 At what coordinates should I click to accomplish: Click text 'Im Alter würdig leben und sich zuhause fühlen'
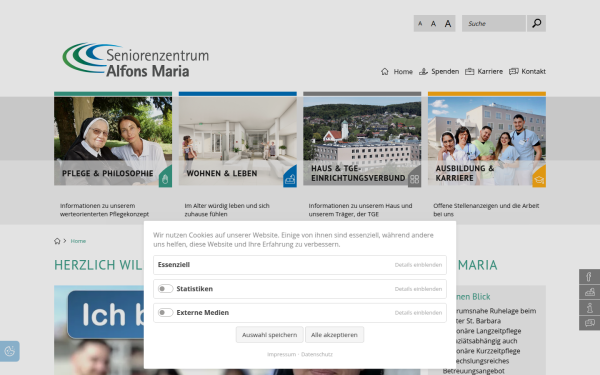(227, 210)
